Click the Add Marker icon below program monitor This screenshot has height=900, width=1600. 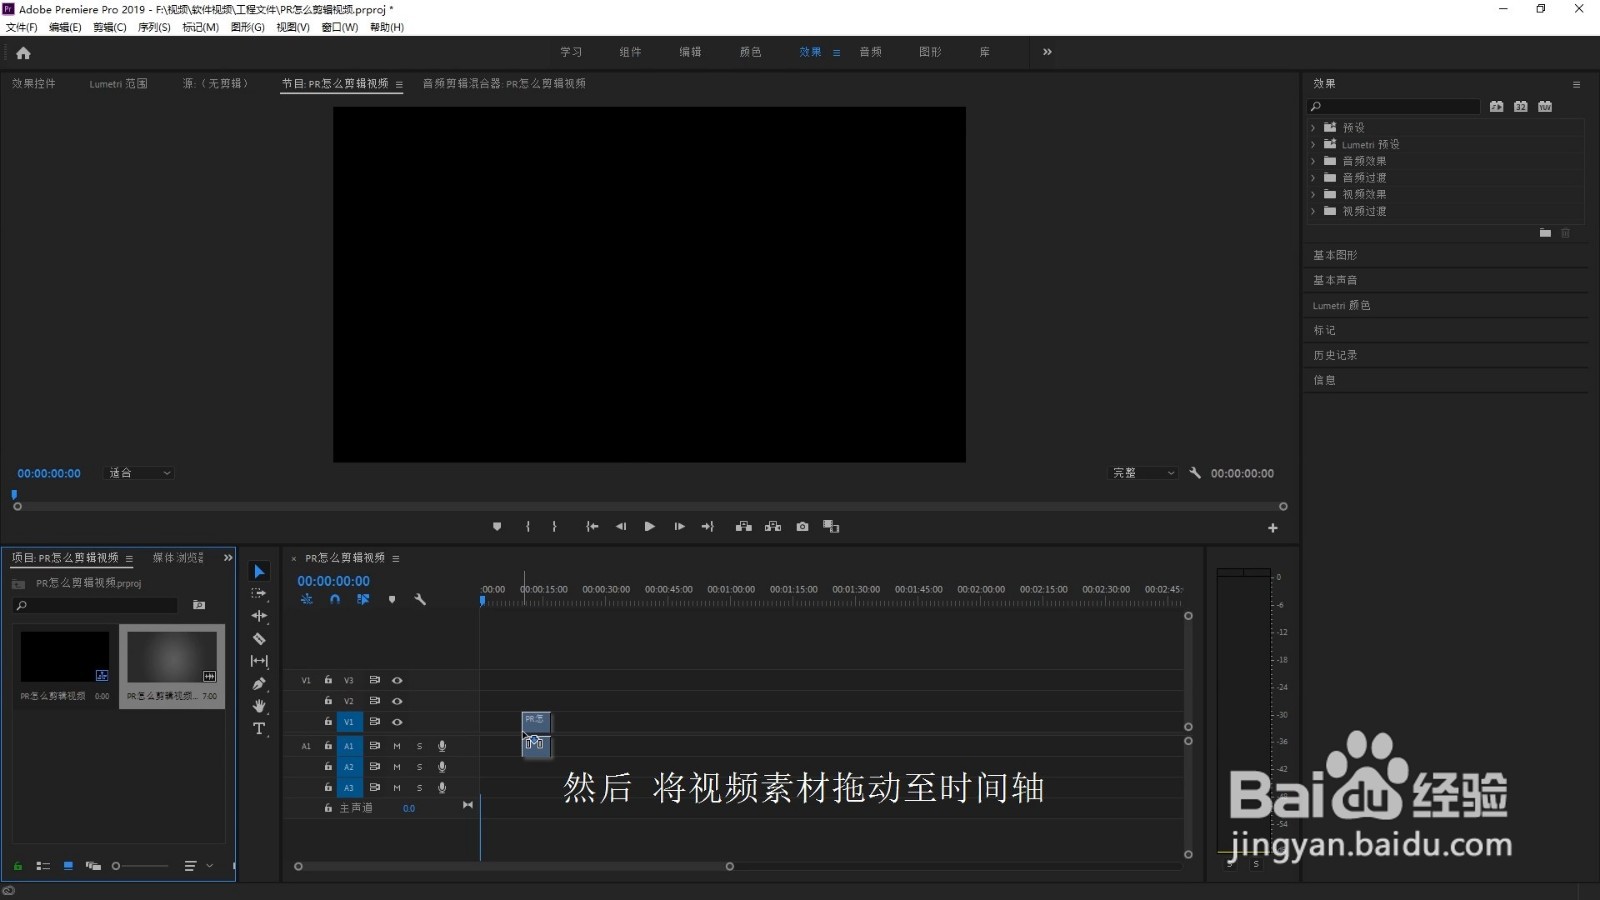pyautogui.click(x=497, y=526)
